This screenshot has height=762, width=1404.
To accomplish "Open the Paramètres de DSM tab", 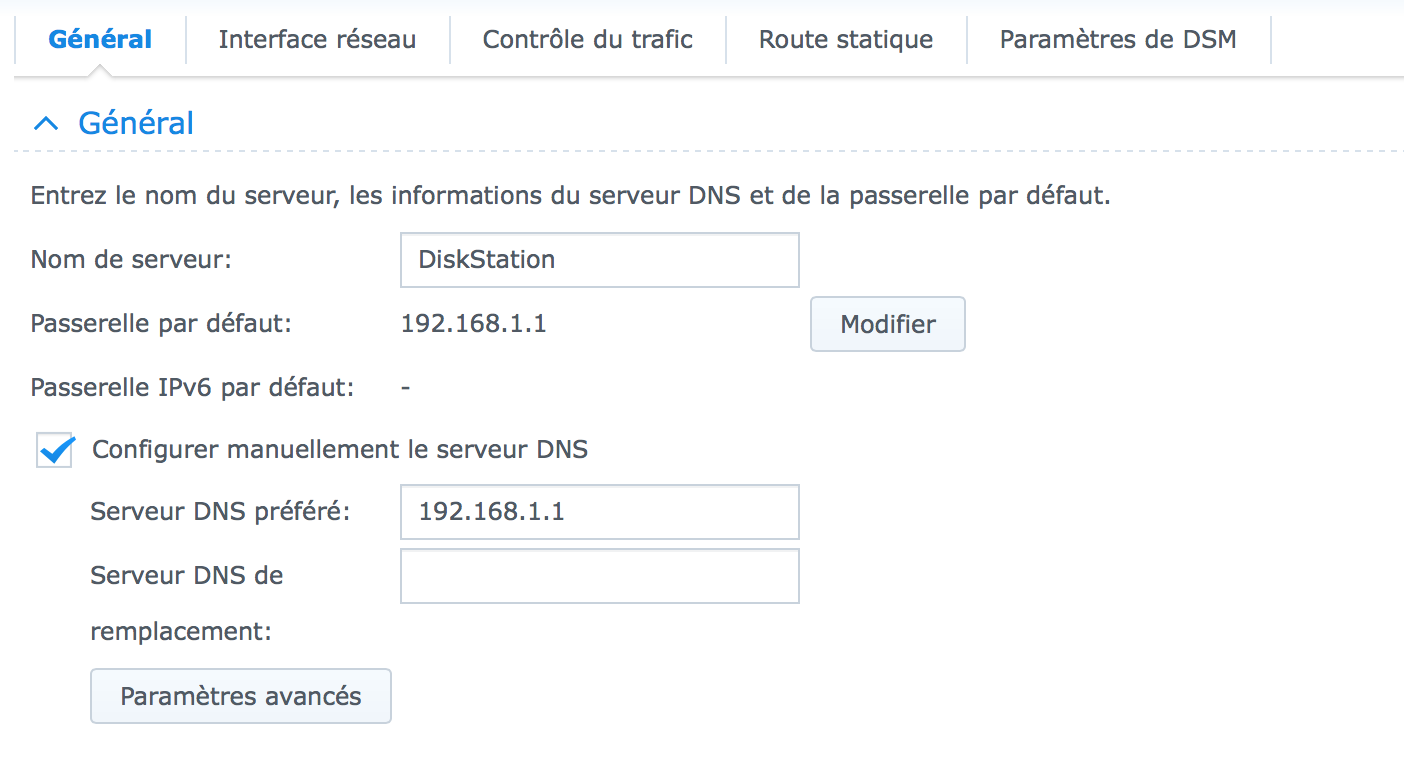I will (x=1118, y=39).
